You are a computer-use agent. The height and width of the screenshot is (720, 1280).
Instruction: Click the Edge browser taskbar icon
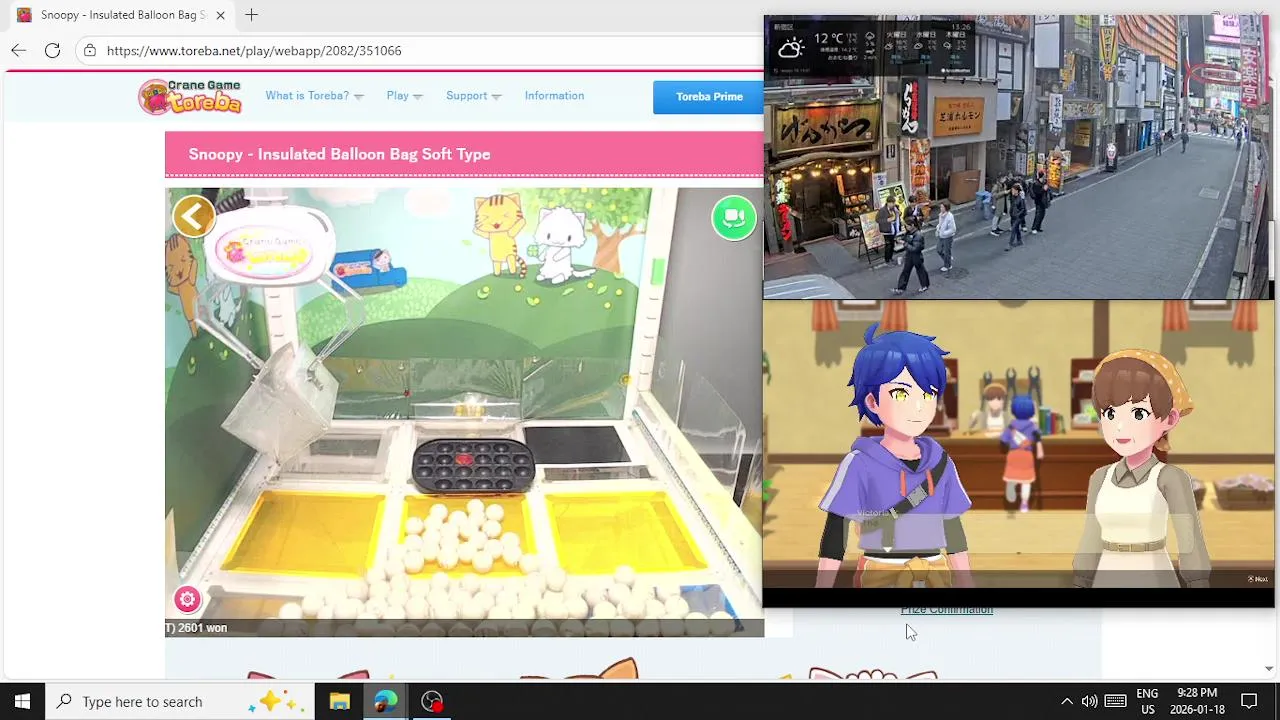click(386, 701)
